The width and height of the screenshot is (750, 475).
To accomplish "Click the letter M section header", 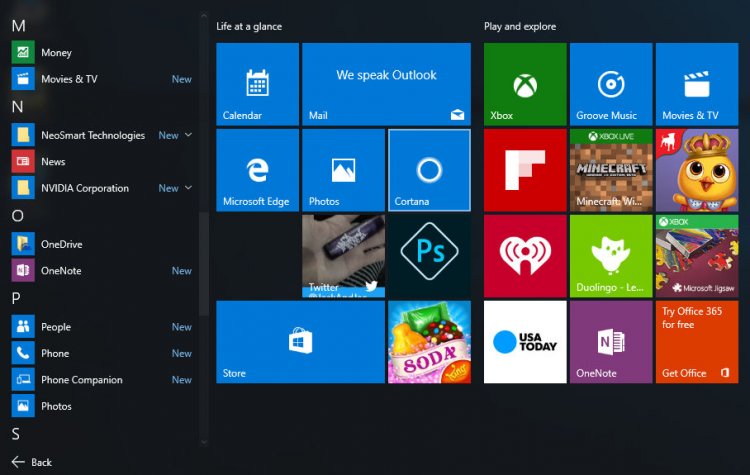I will coord(18,25).
